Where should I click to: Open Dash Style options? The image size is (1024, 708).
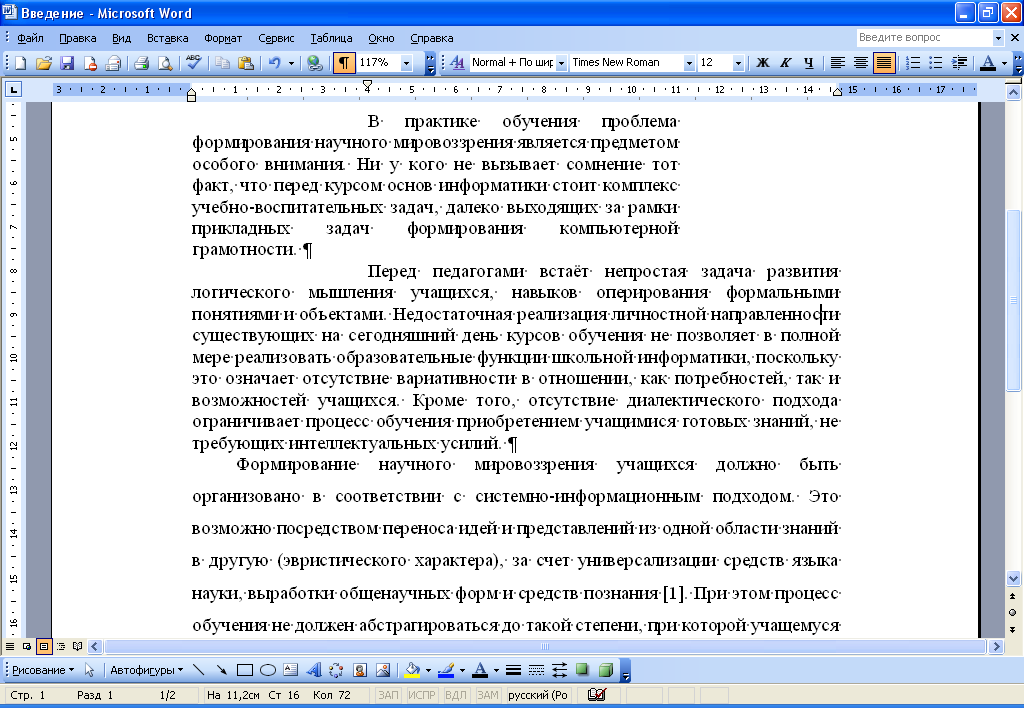click(x=536, y=669)
